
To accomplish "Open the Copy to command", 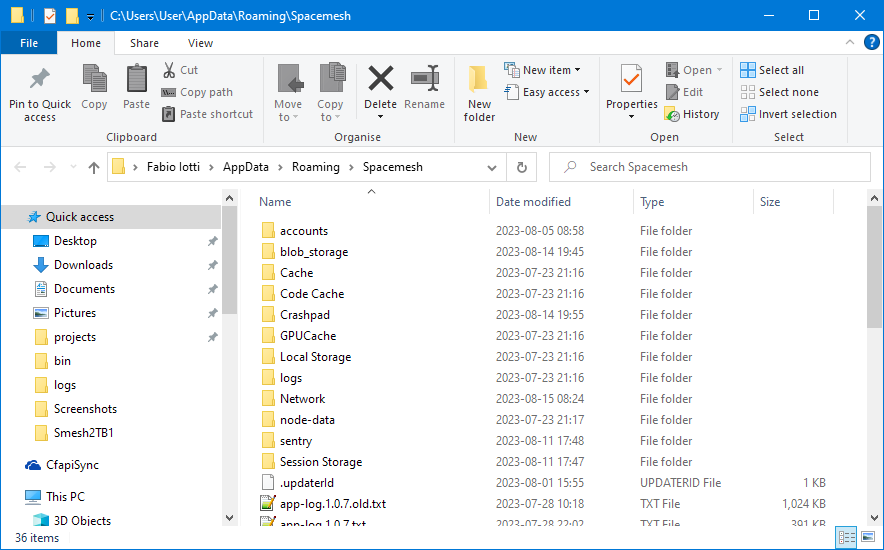I will point(330,94).
